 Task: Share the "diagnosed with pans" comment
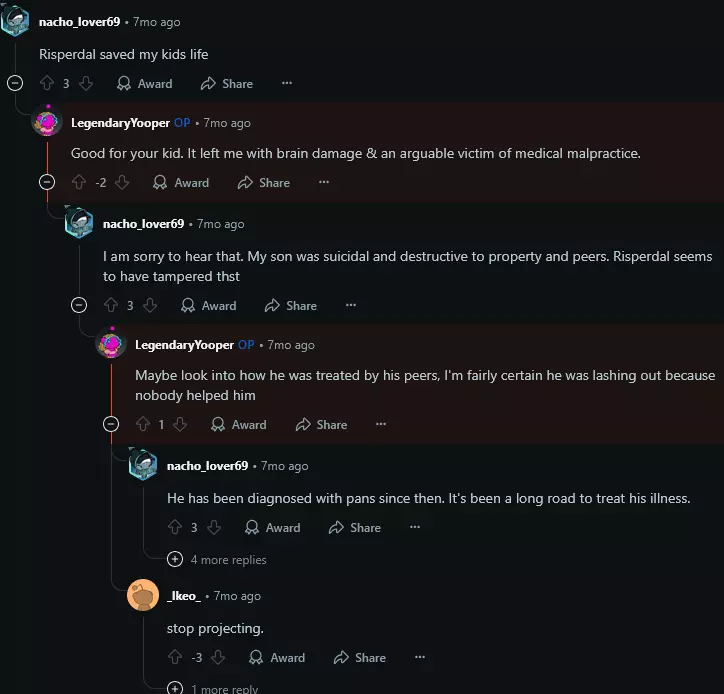(355, 527)
